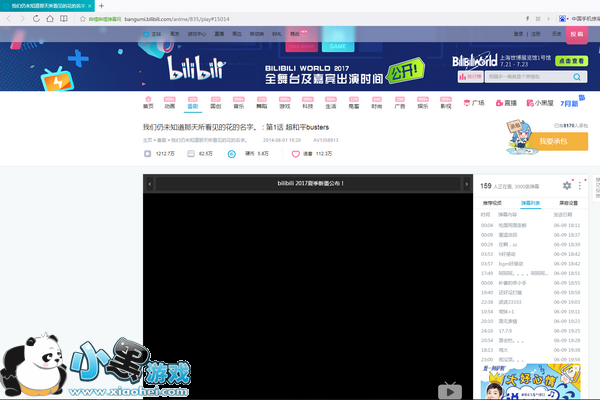Select the 娱乐 category

click(423, 103)
